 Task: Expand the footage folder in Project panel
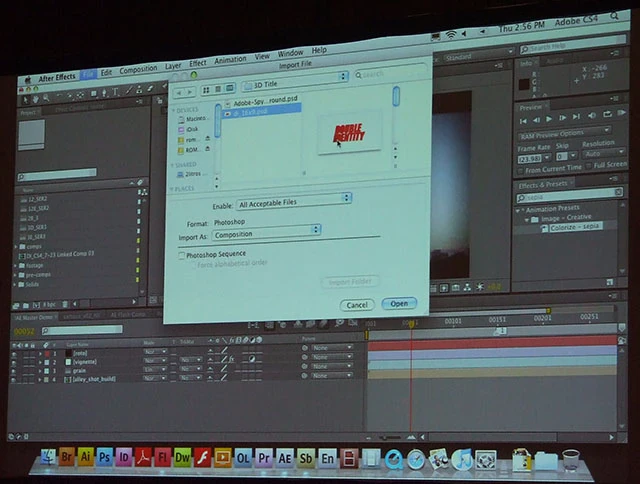(16, 266)
